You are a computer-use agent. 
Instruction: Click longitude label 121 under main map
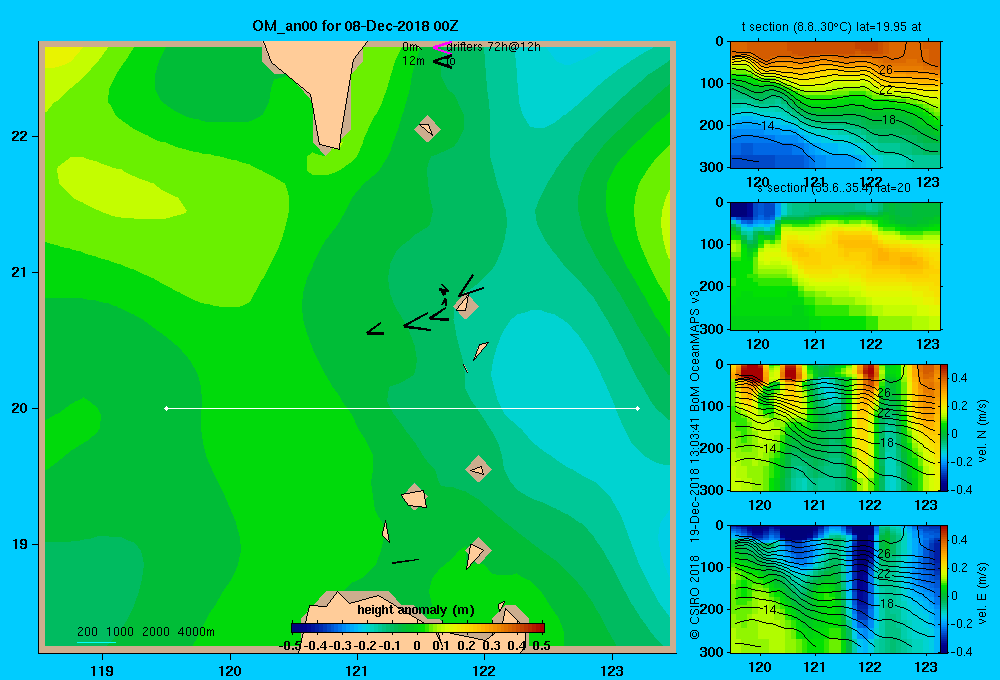coord(357,671)
